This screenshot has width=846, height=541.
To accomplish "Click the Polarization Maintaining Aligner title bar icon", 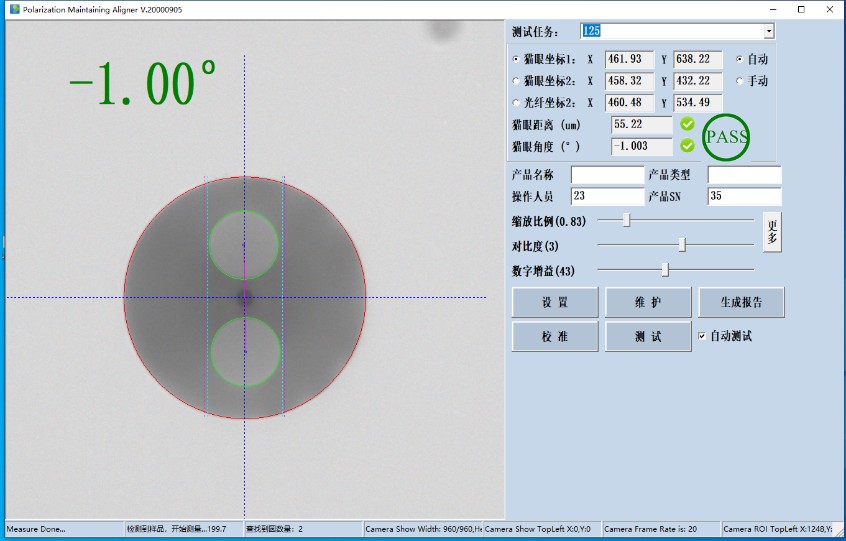I will click(15, 9).
